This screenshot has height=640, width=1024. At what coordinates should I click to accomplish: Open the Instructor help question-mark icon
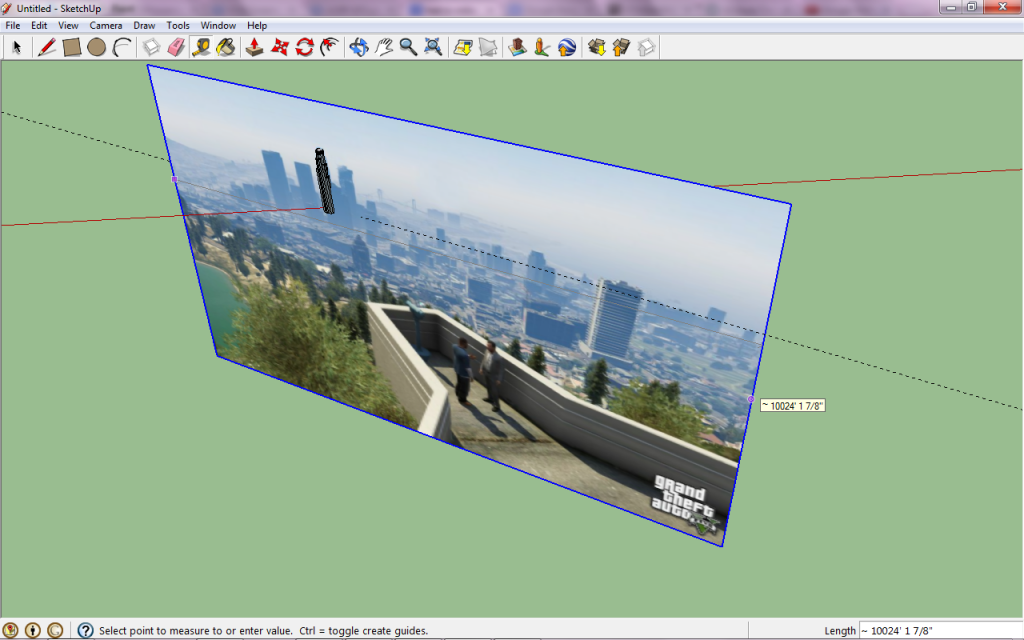click(x=86, y=631)
